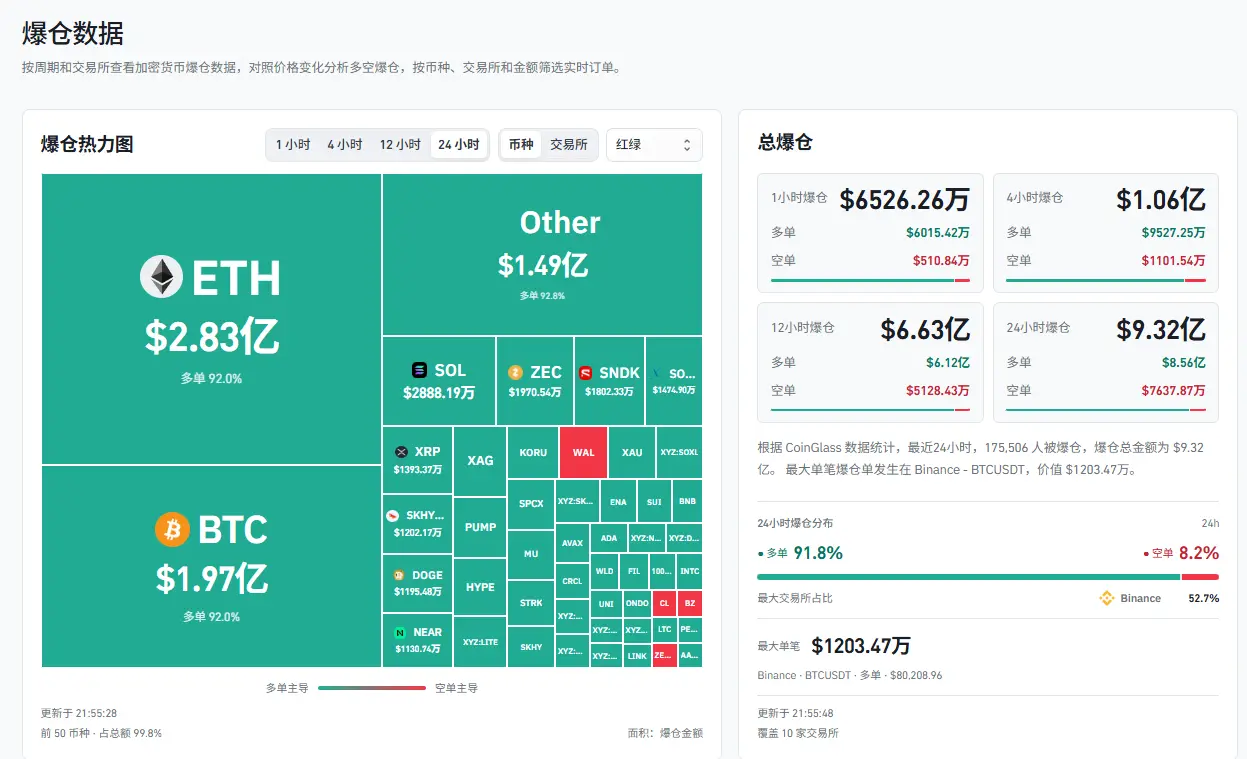Click the WLD heatmap tile
This screenshot has width=1247, height=759.
604,572
